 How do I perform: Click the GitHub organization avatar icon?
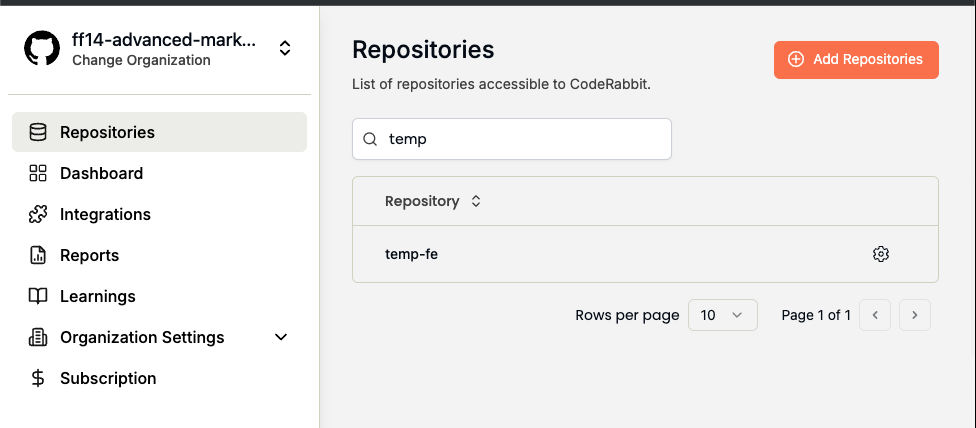(42, 49)
